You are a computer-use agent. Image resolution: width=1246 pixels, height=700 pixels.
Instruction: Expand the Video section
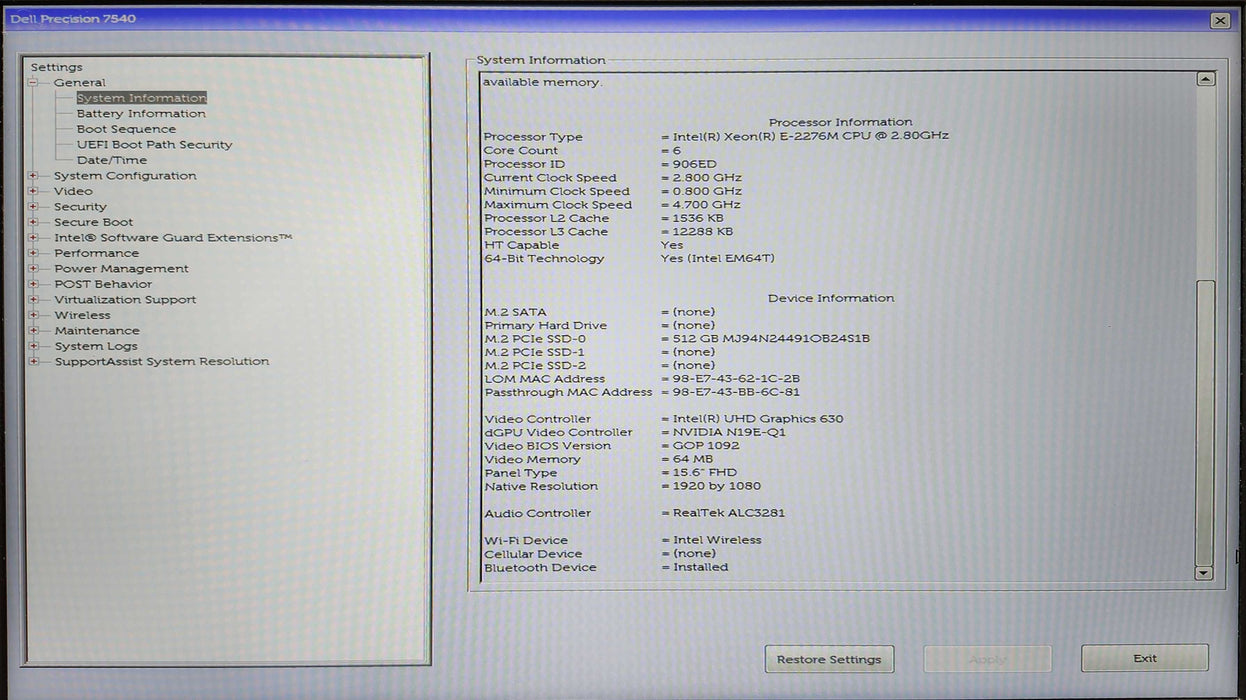32,191
